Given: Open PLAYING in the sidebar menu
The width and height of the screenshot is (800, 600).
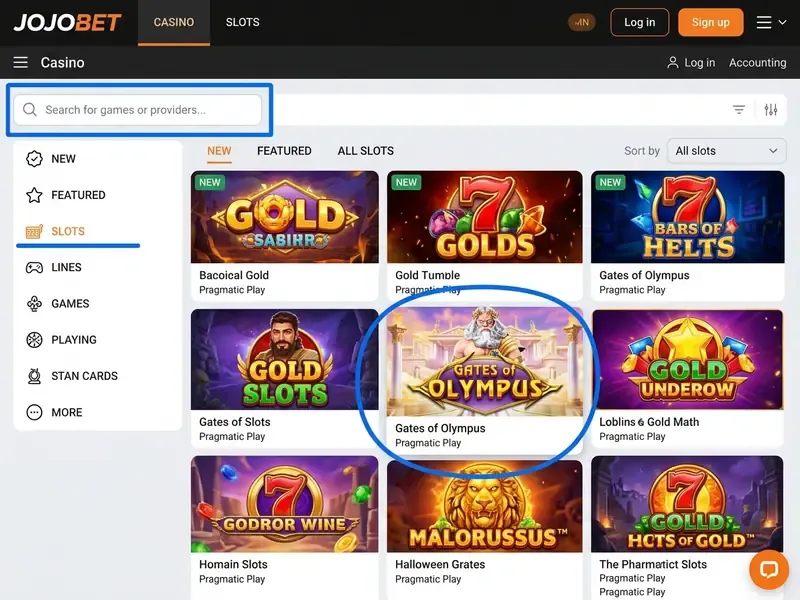Looking at the screenshot, I should tap(74, 340).
